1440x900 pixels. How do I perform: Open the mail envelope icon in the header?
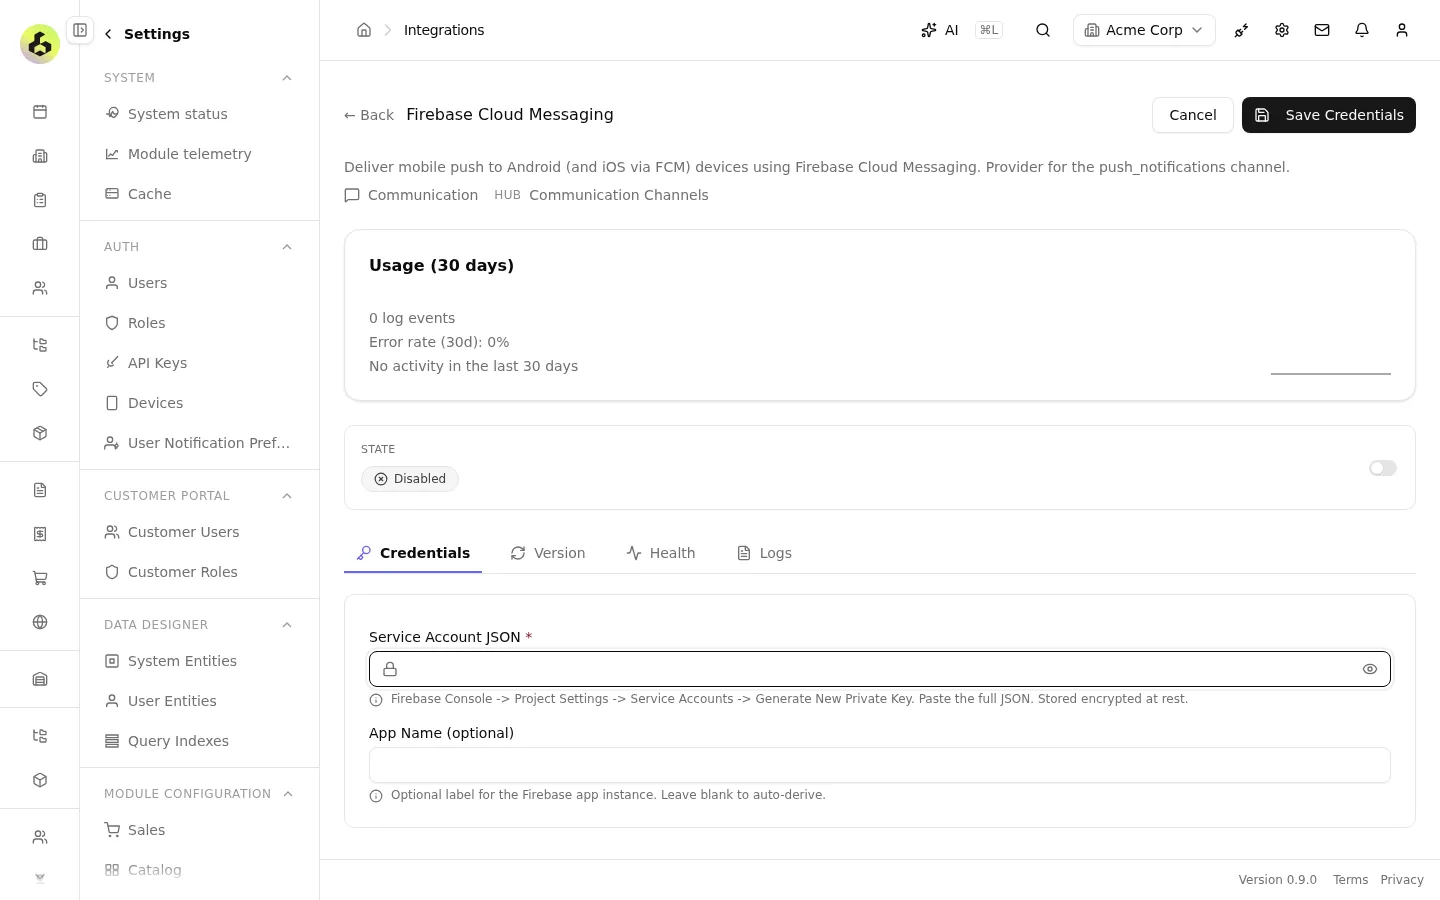coord(1322,30)
